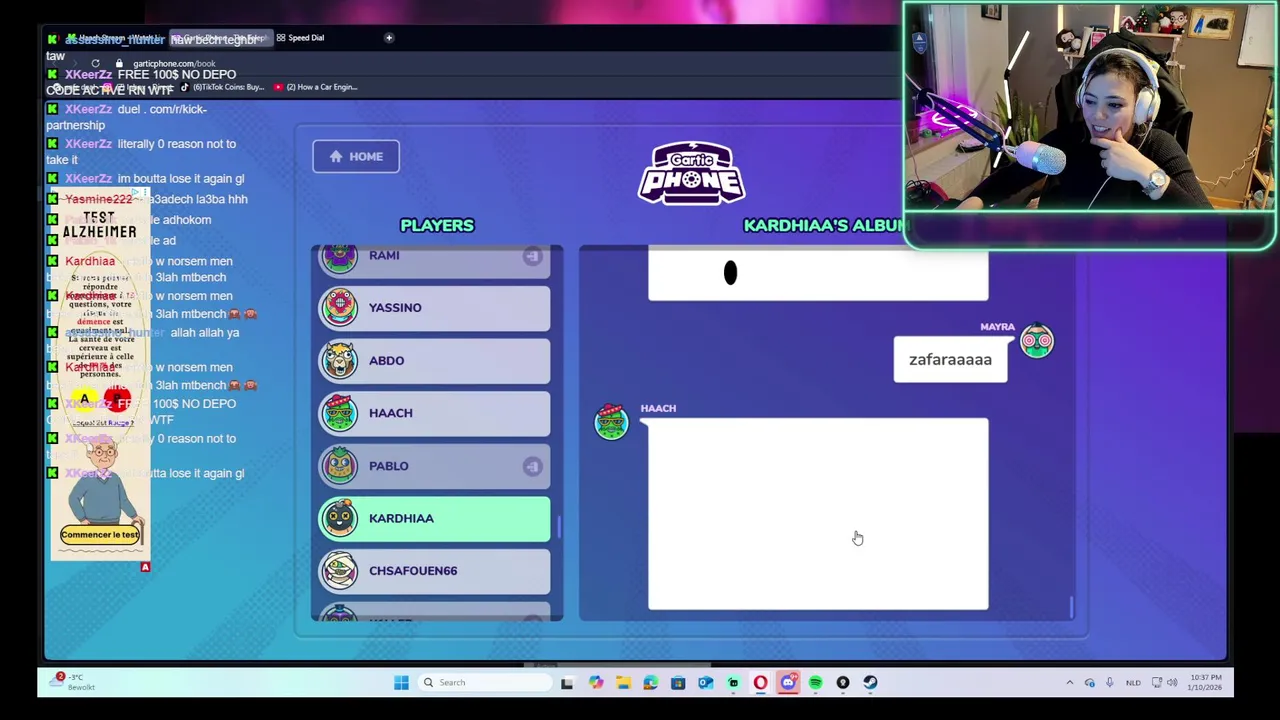Viewport: 1280px width, 720px height.
Task: Expand the hidden system tray icons
Action: (x=1069, y=683)
